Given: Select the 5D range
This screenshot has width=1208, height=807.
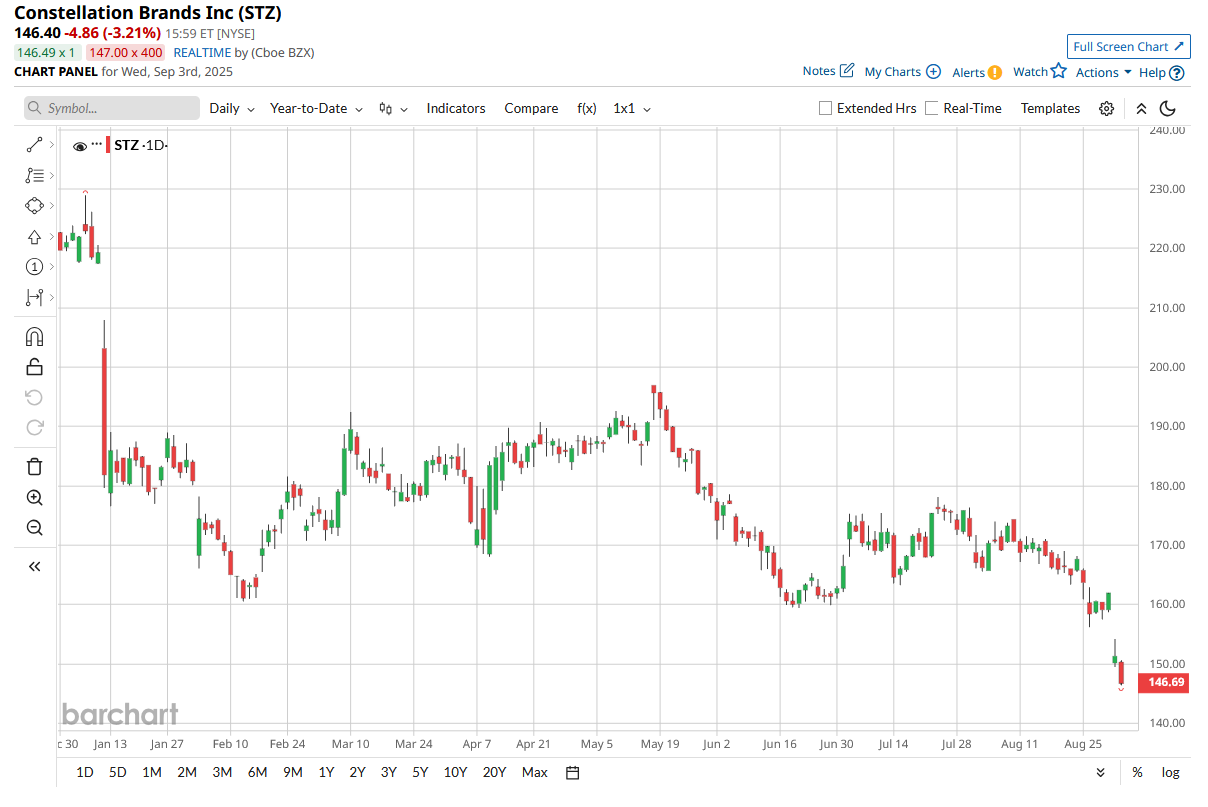Looking at the screenshot, I should click(118, 772).
